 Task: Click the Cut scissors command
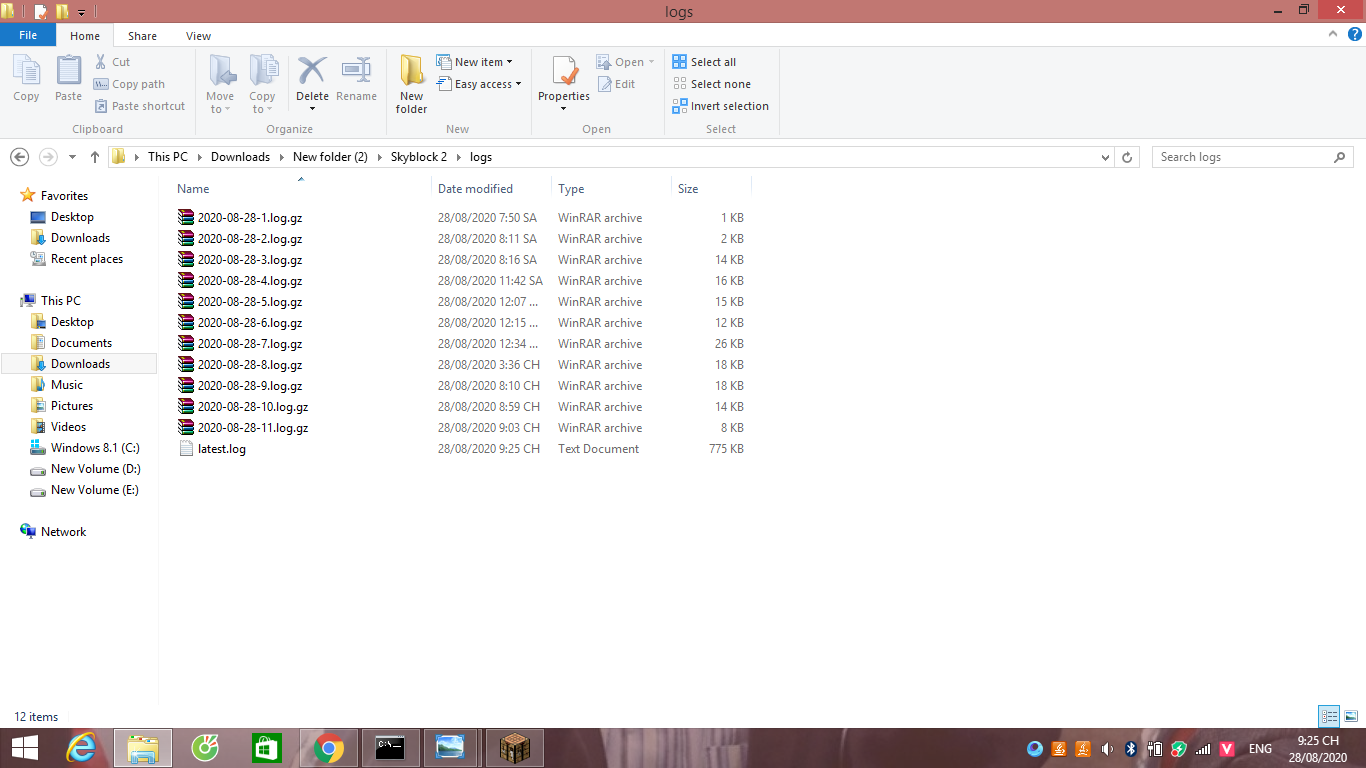click(x=112, y=62)
